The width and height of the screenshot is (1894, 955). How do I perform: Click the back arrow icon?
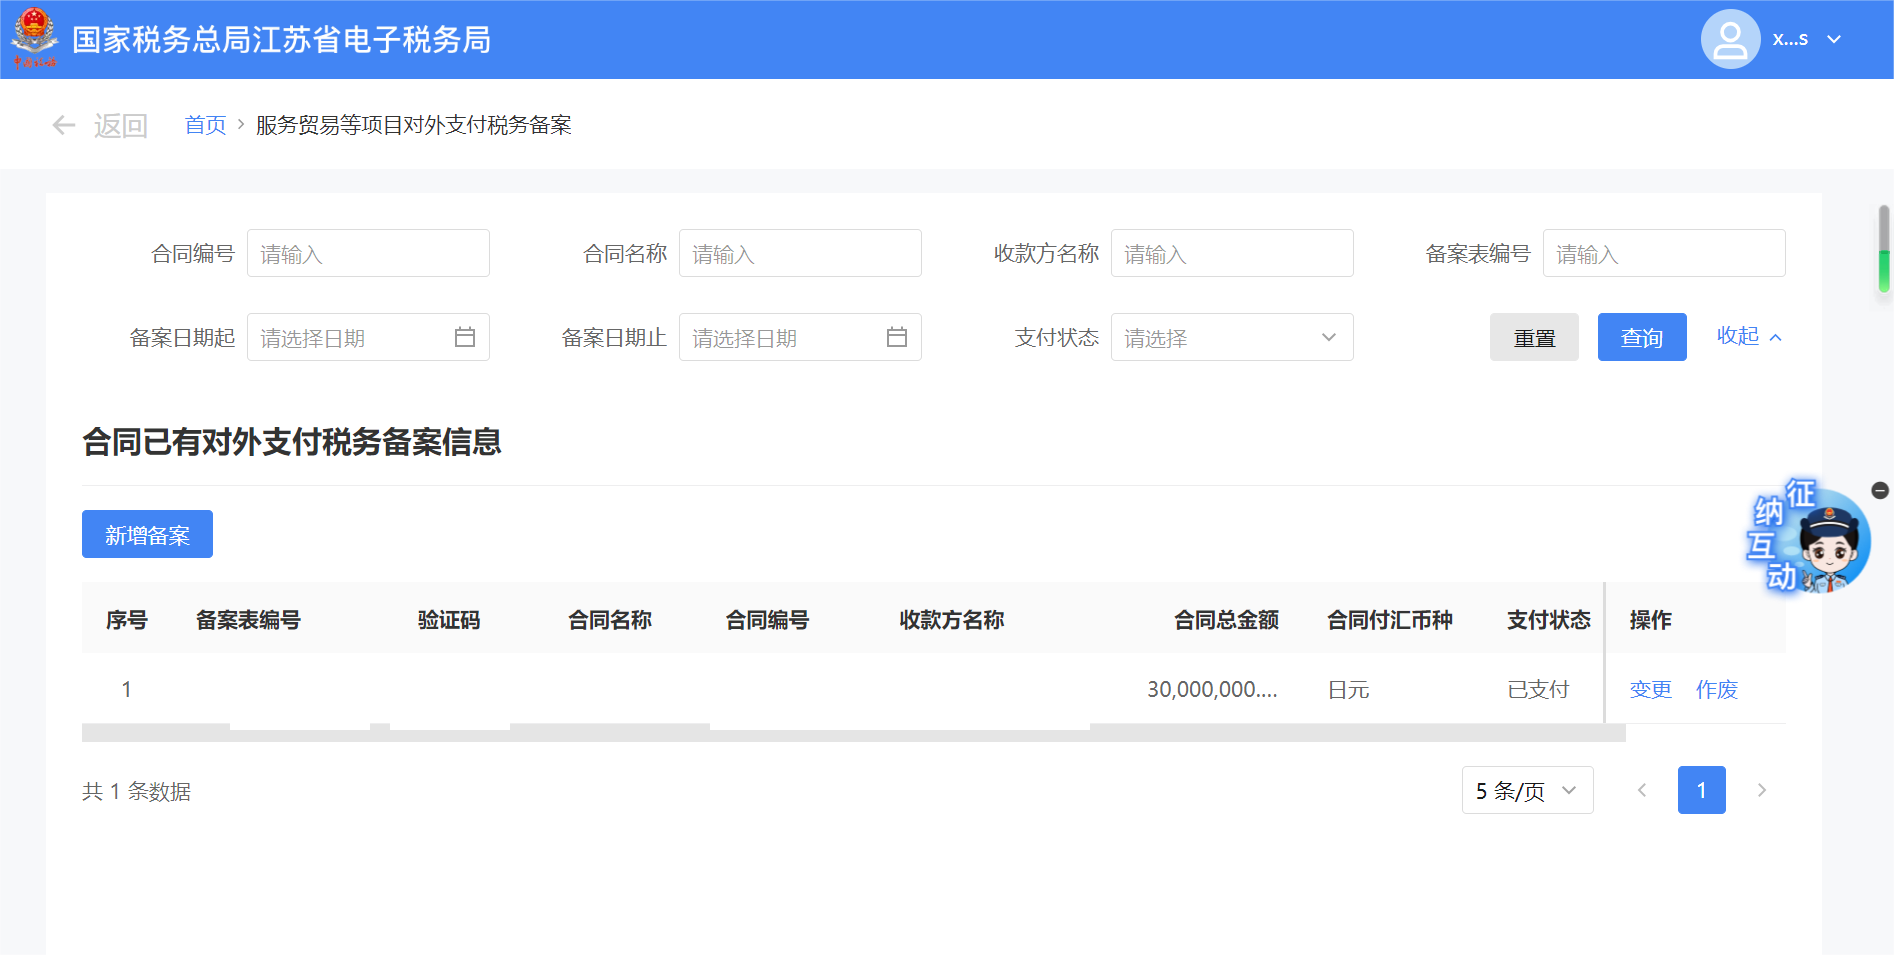point(64,125)
